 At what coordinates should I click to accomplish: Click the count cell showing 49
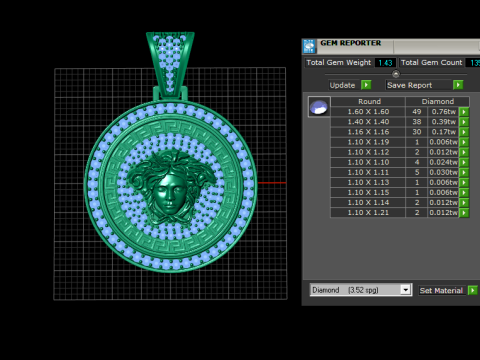pyautogui.click(x=417, y=112)
